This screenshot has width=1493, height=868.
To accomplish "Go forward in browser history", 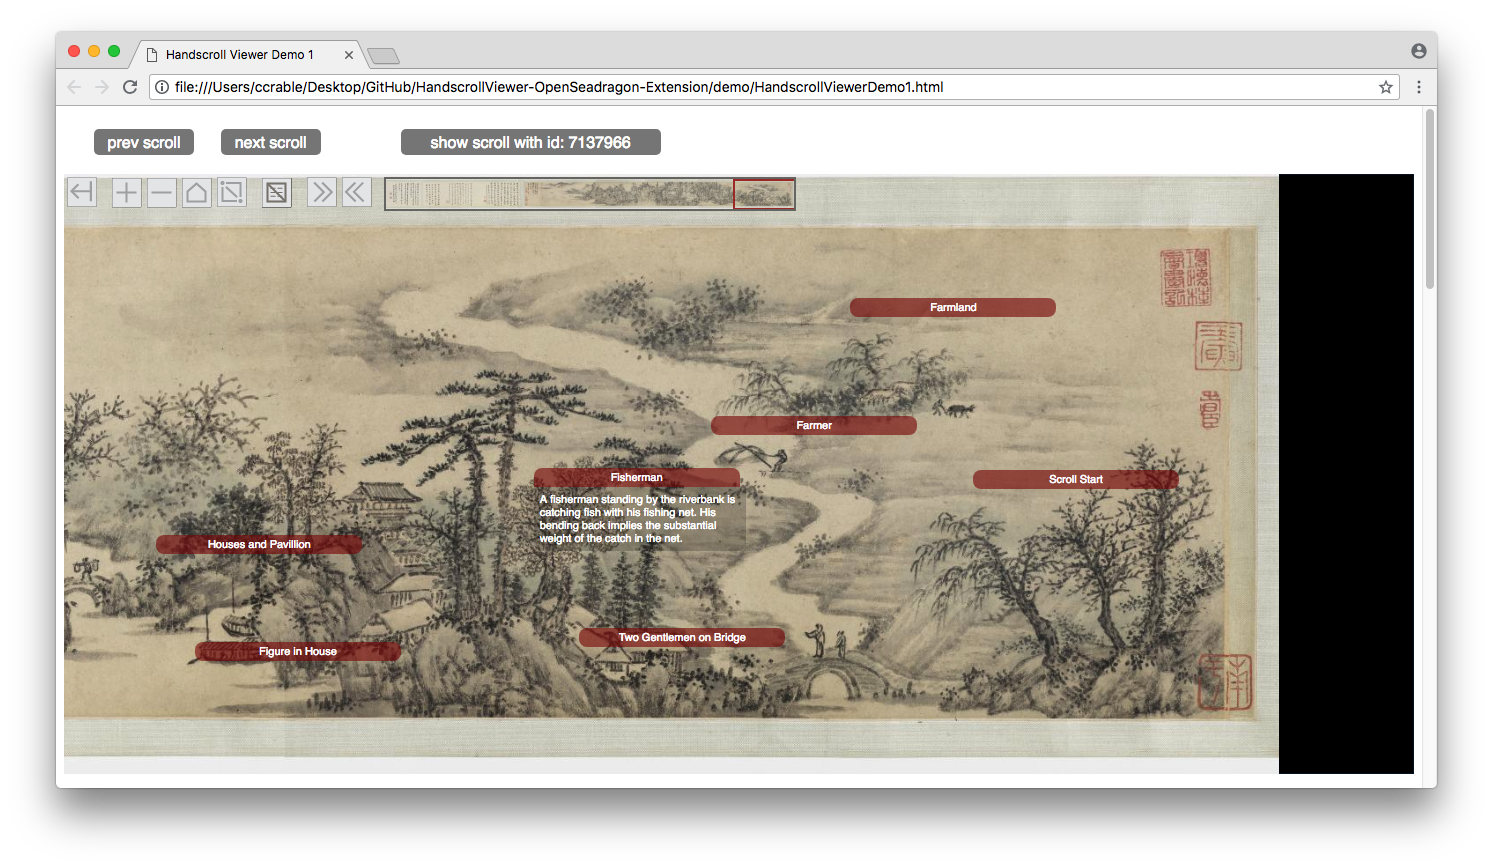I will pos(102,87).
